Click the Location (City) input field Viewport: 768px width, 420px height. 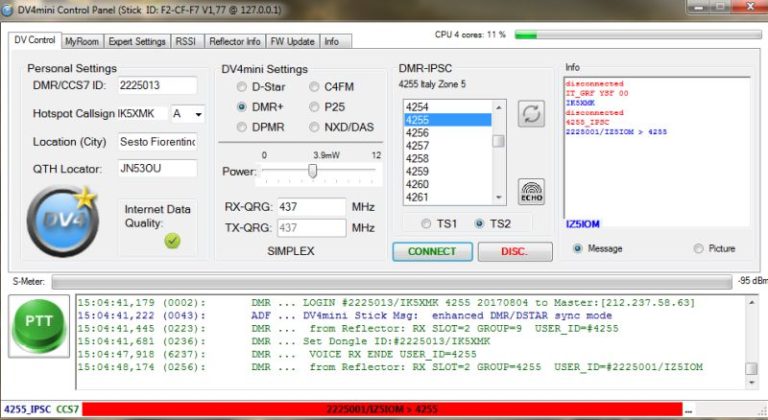point(157,142)
